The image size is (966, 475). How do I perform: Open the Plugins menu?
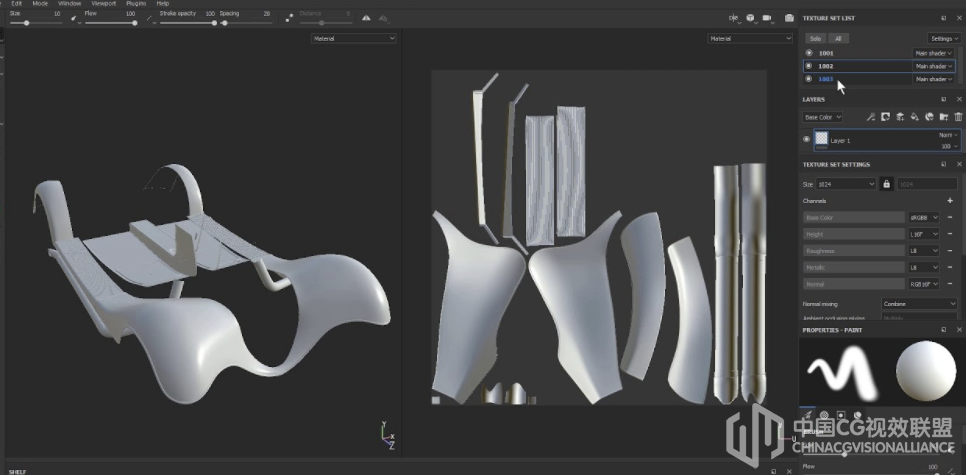tap(136, 3)
